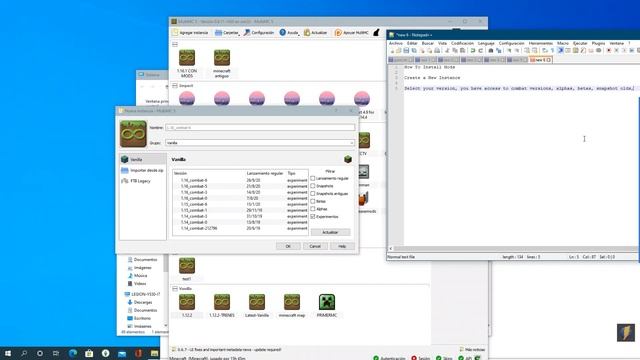This screenshot has width=640, height=360.
Task: Click the grass block icon beside Vanilla heading
Action: click(348, 160)
